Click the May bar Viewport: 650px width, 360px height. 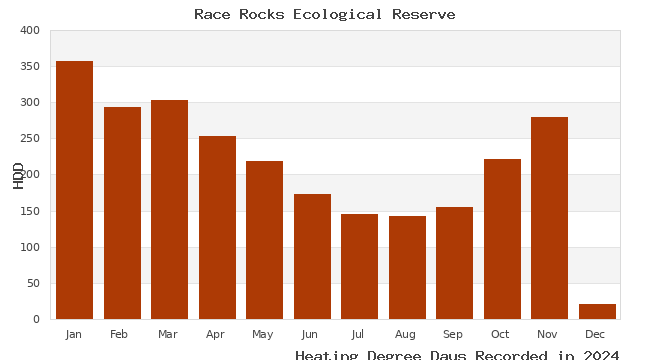(264, 240)
